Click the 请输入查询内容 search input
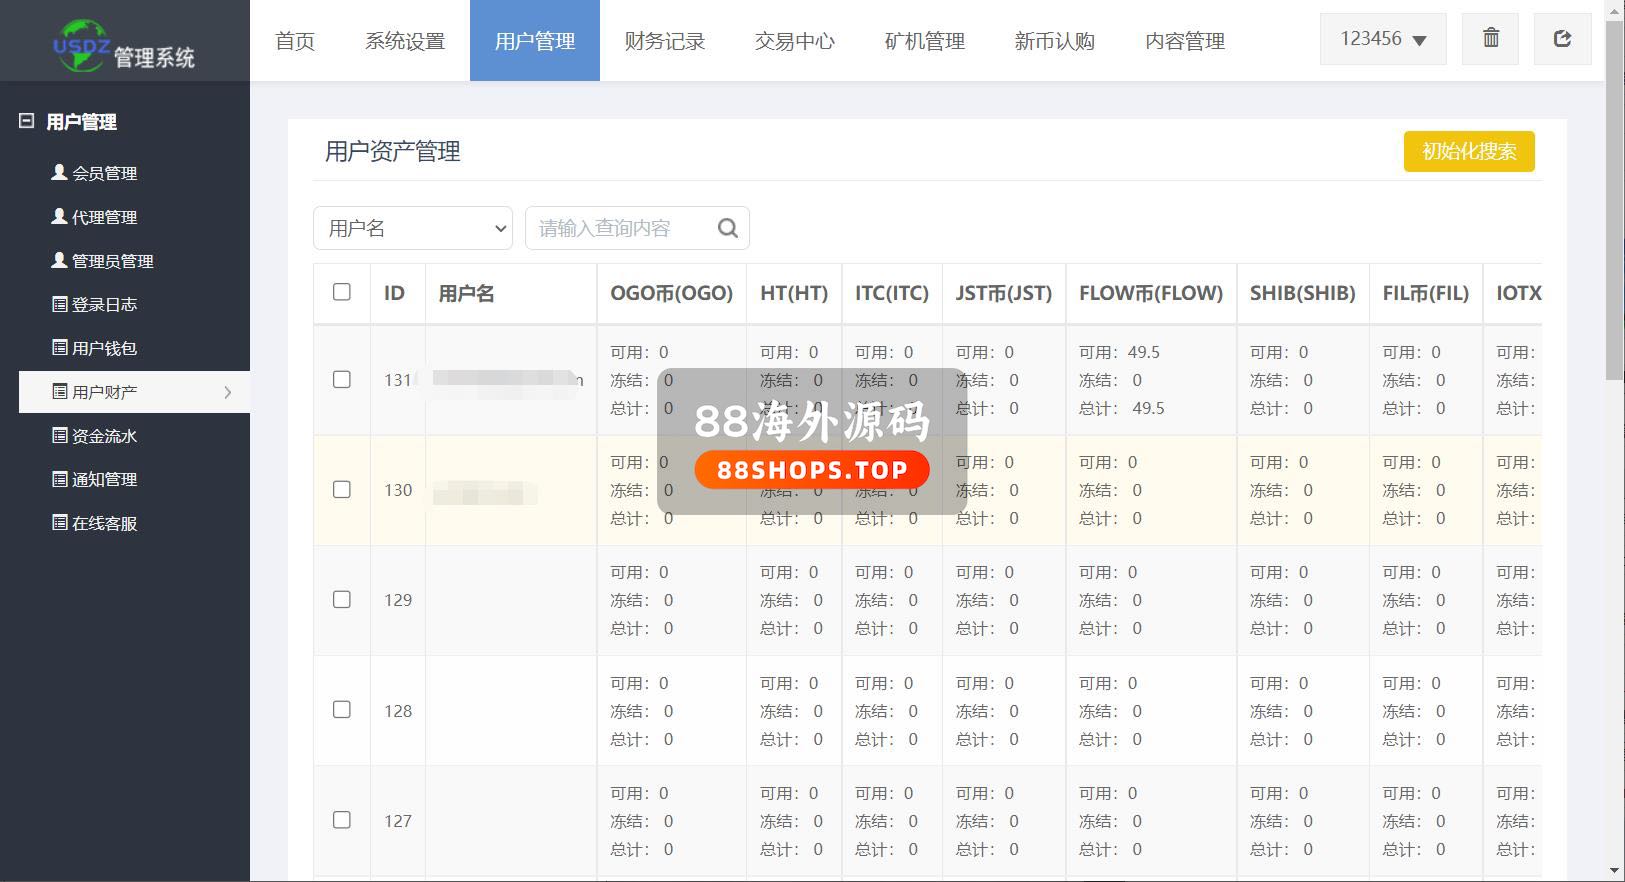1625x882 pixels. [x=620, y=228]
